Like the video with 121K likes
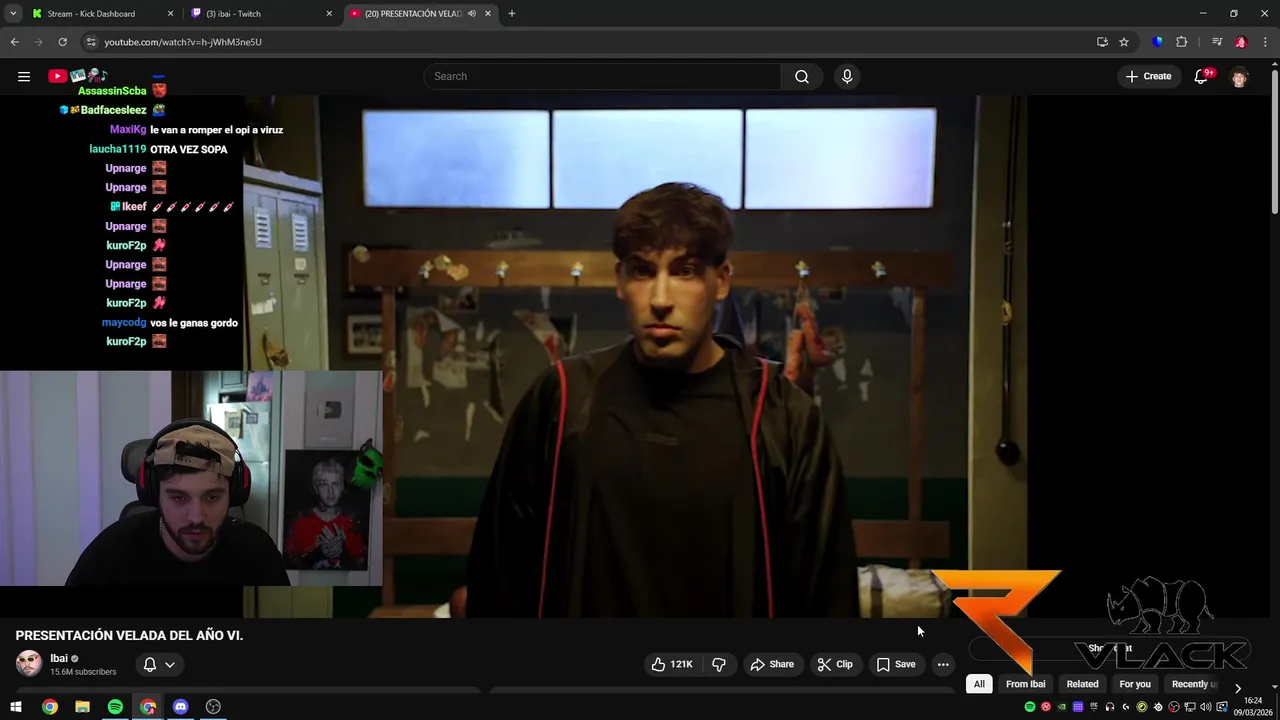The width and height of the screenshot is (1280, 720). [x=672, y=664]
